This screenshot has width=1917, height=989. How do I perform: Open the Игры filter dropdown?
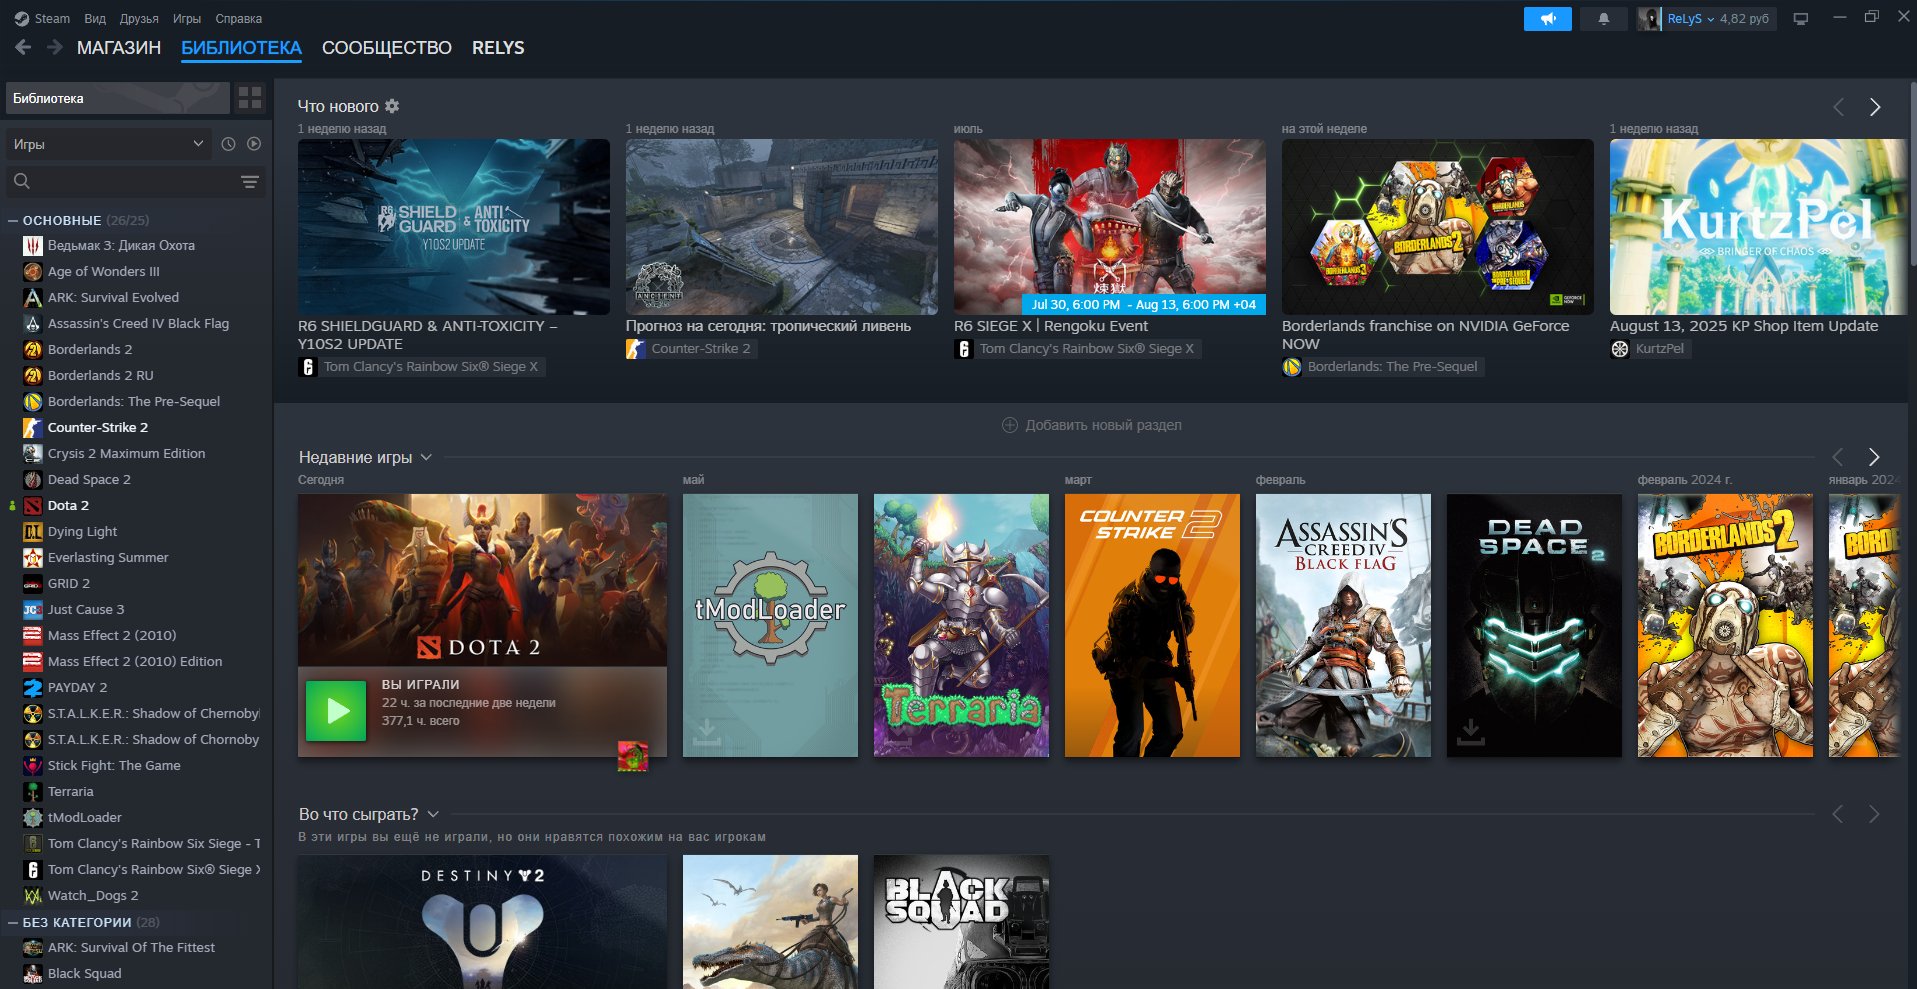109,144
